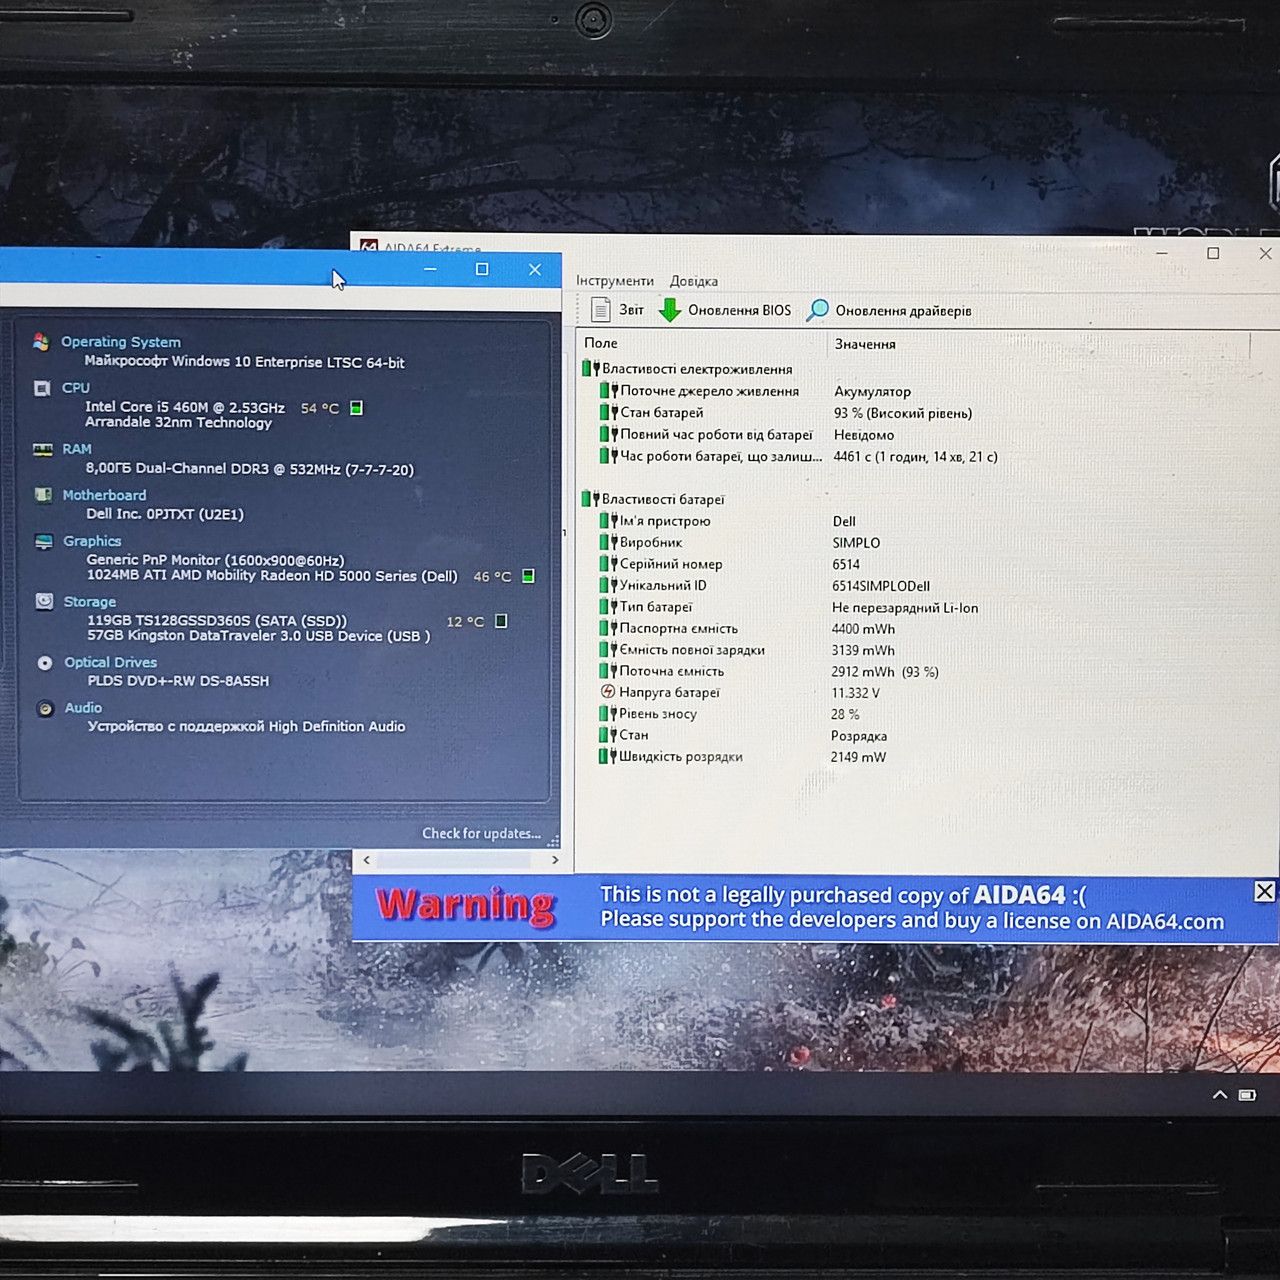This screenshot has height=1280, width=1280.
Task: Click the battery icon of Рівень зносу row
Action: [608, 714]
